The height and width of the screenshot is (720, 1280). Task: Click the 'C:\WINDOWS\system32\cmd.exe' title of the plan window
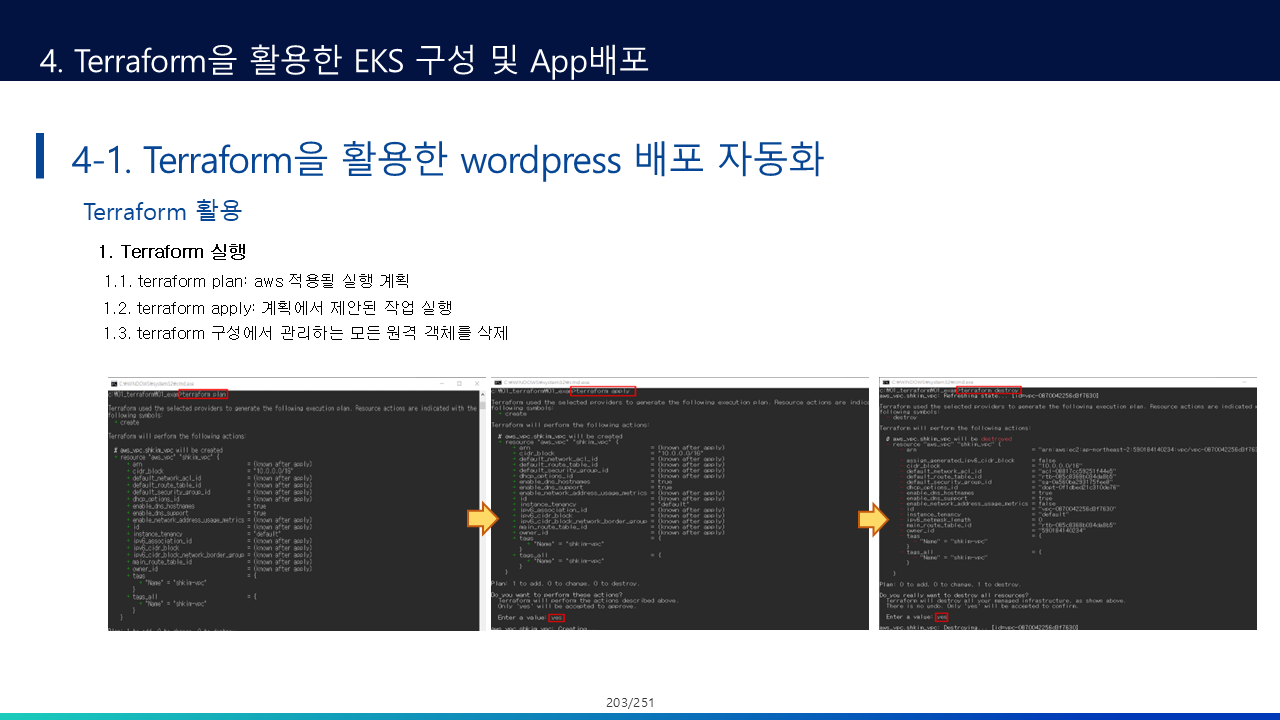click(155, 383)
